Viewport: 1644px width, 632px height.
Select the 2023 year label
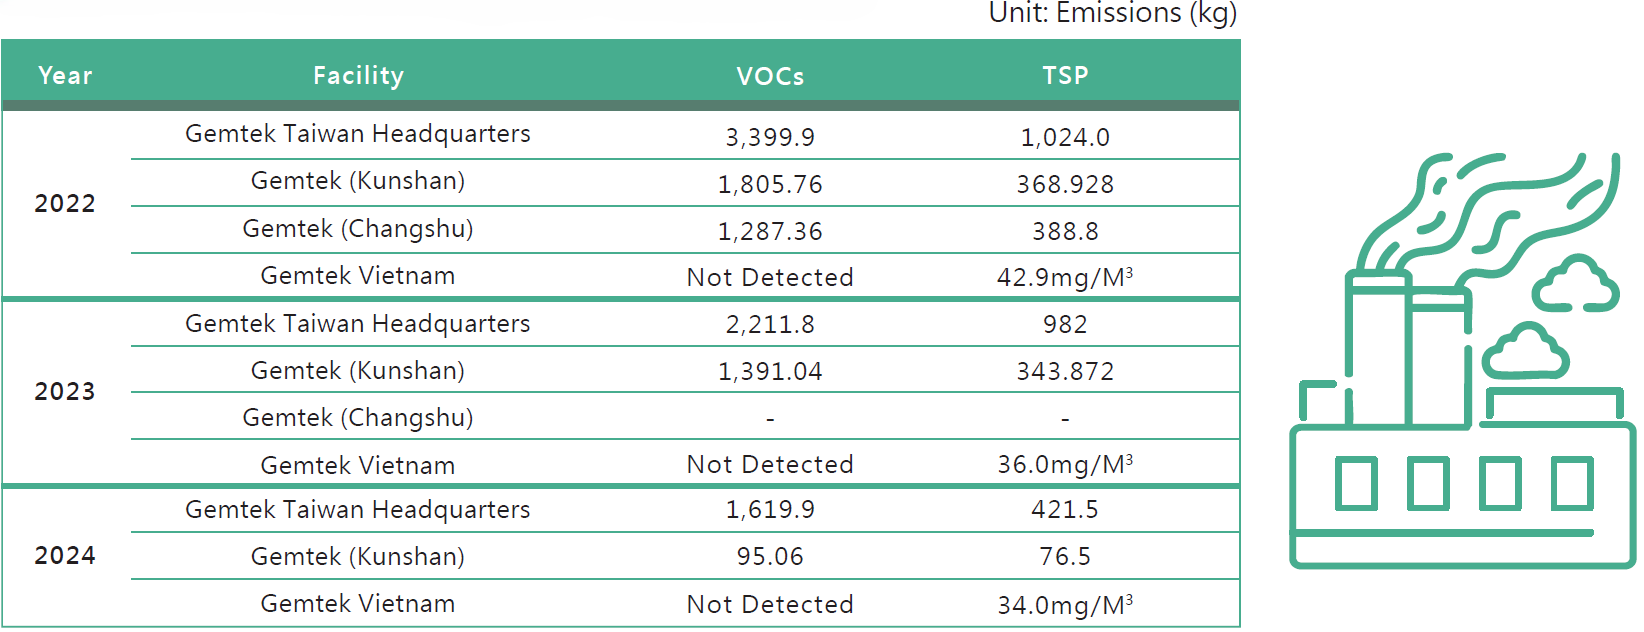[65, 392]
